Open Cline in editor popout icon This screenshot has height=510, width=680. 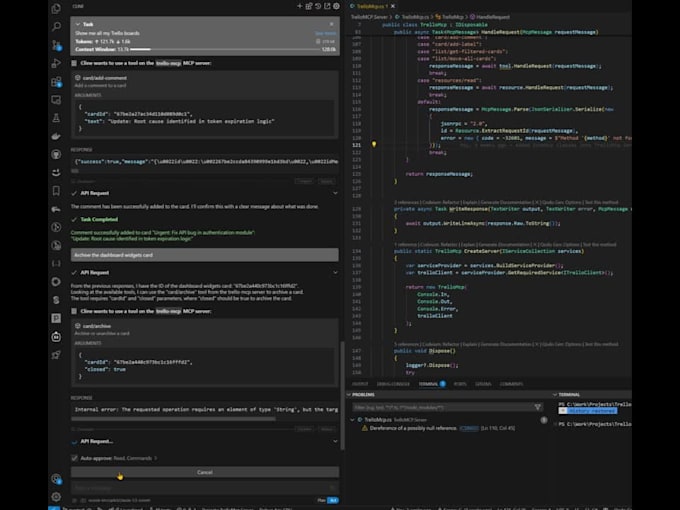(x=327, y=6)
